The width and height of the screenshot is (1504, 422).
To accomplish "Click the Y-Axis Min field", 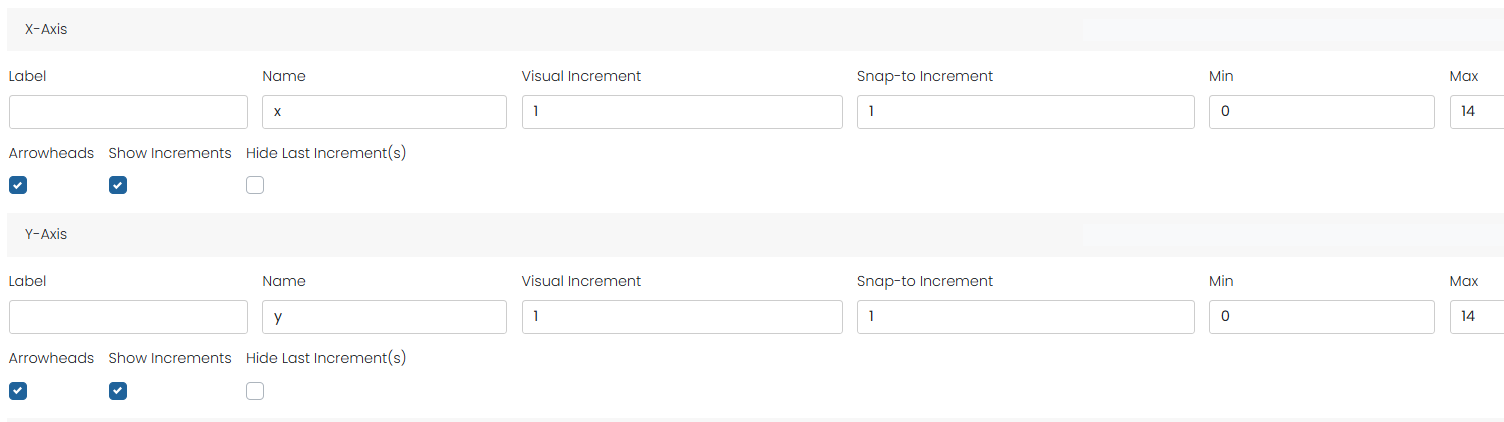I will 1321,317.
